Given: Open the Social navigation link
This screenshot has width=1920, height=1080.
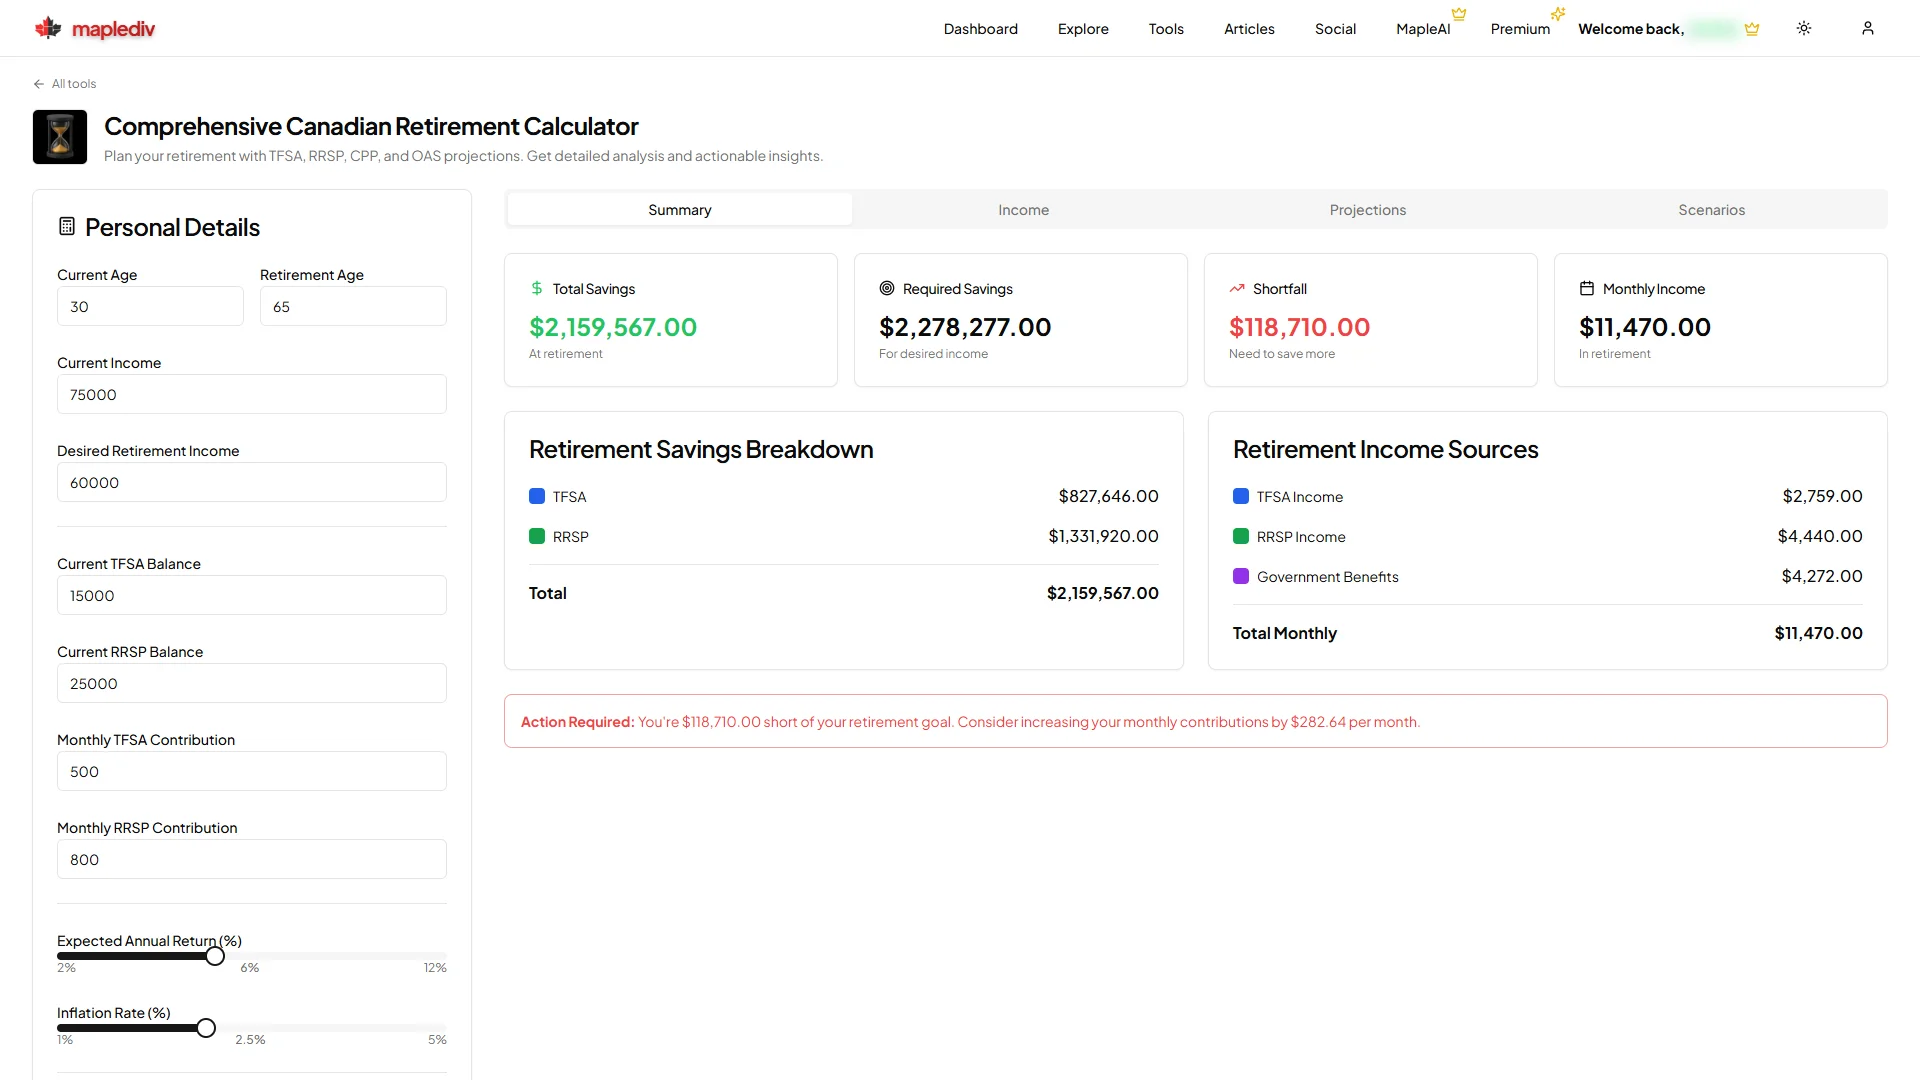Looking at the screenshot, I should [x=1335, y=29].
